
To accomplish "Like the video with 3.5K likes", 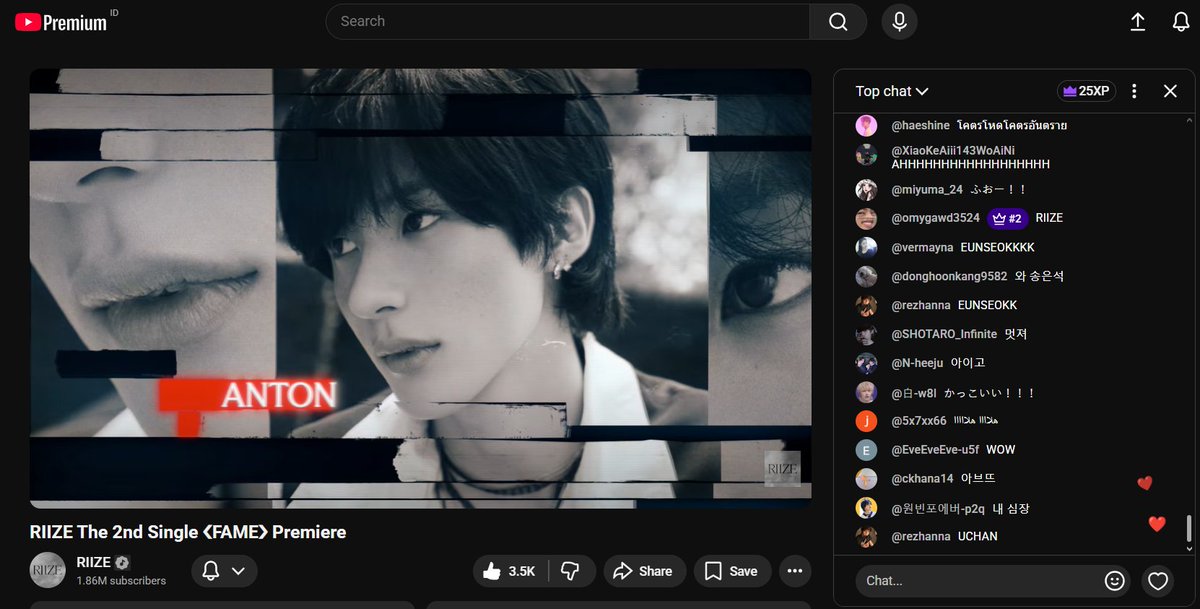I will point(510,571).
